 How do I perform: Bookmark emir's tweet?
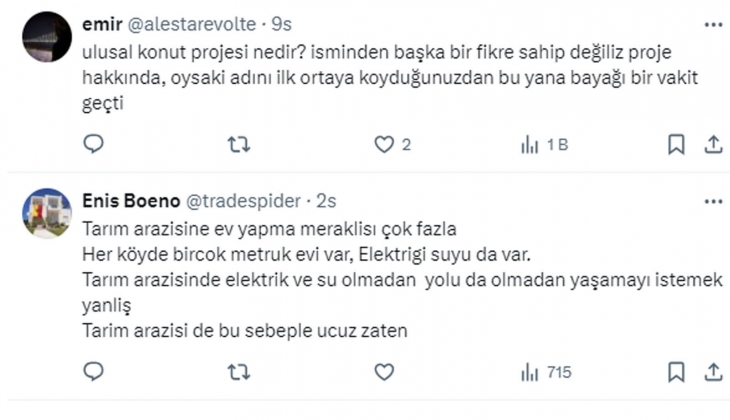click(x=677, y=146)
